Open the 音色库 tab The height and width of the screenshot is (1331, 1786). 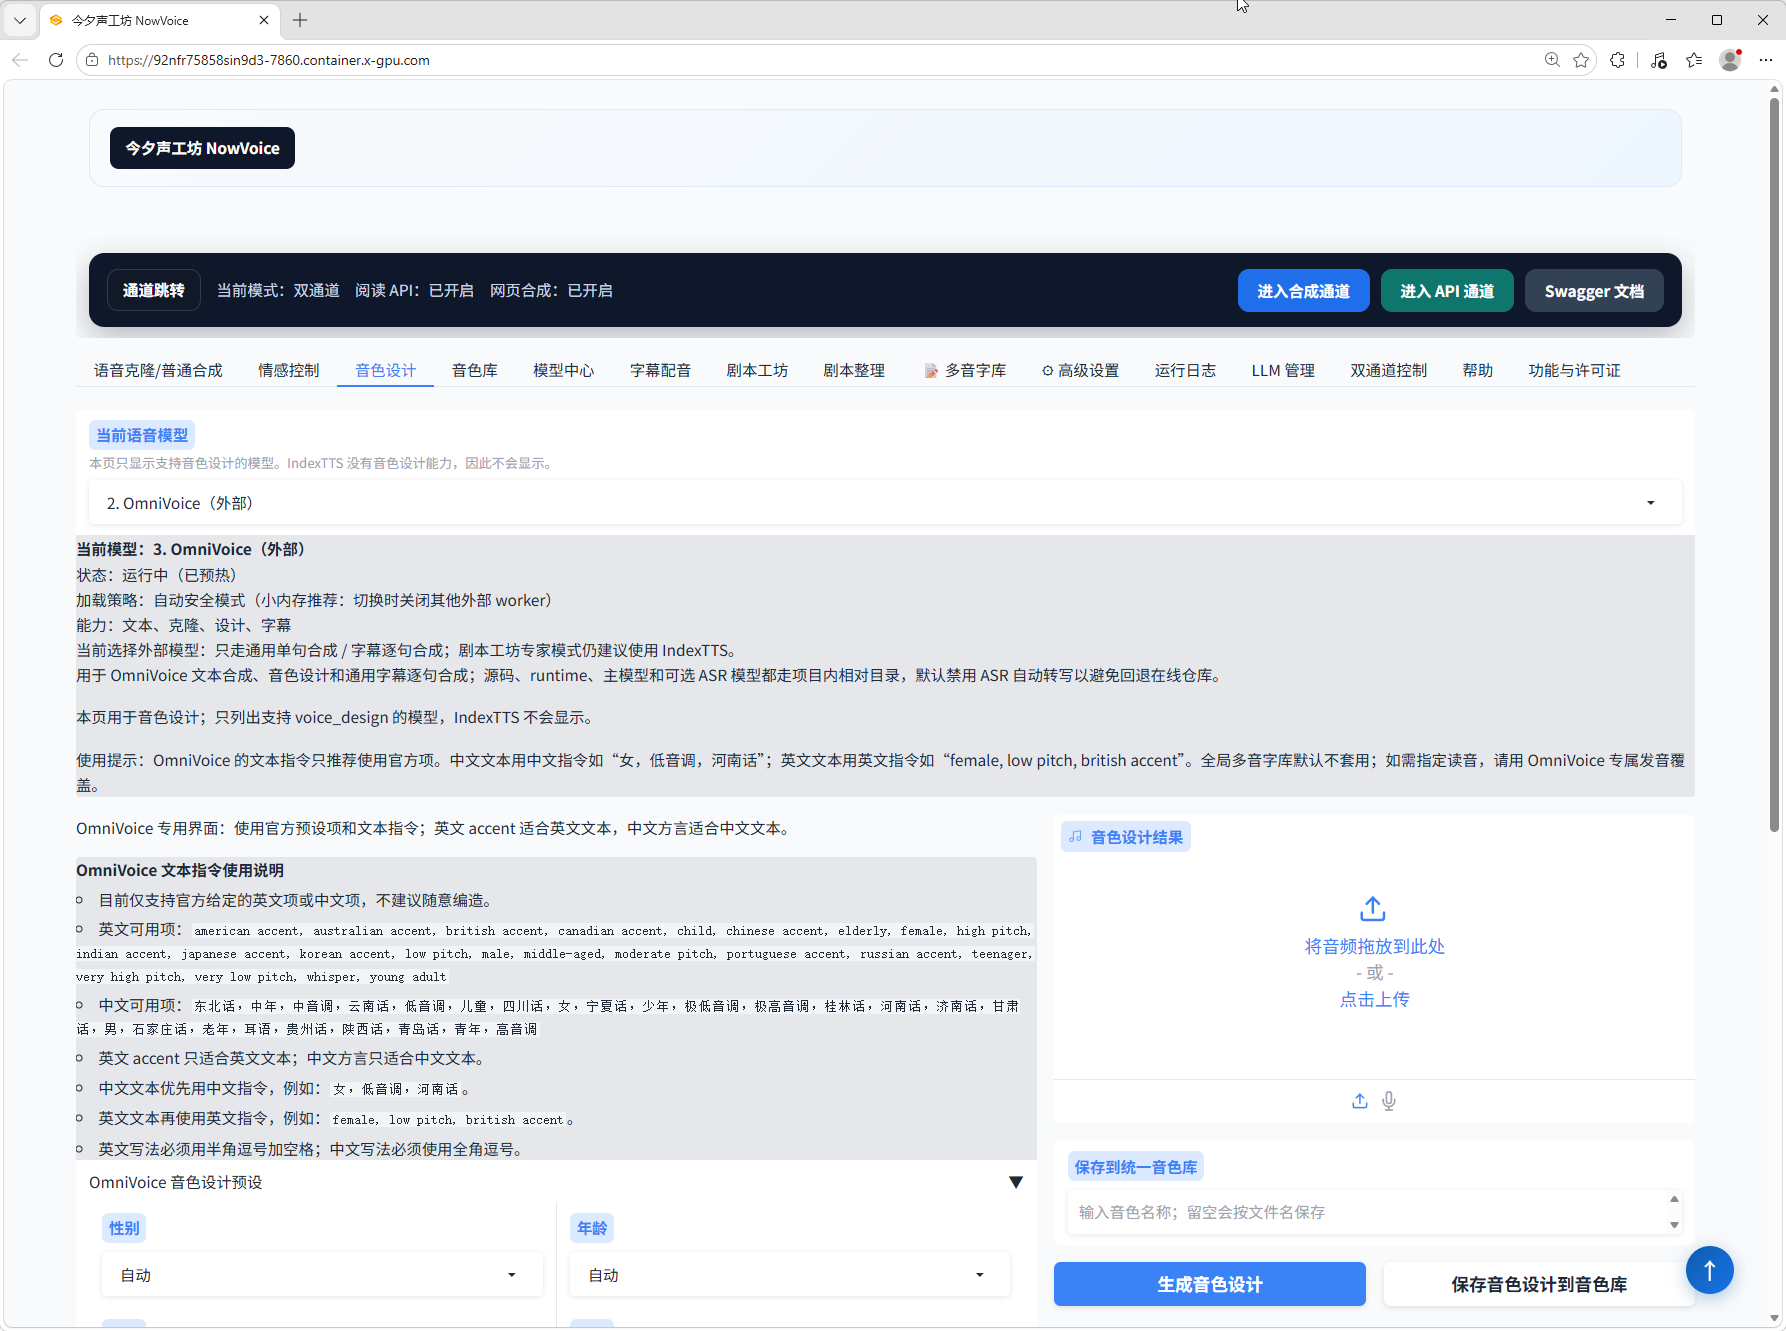(x=474, y=370)
